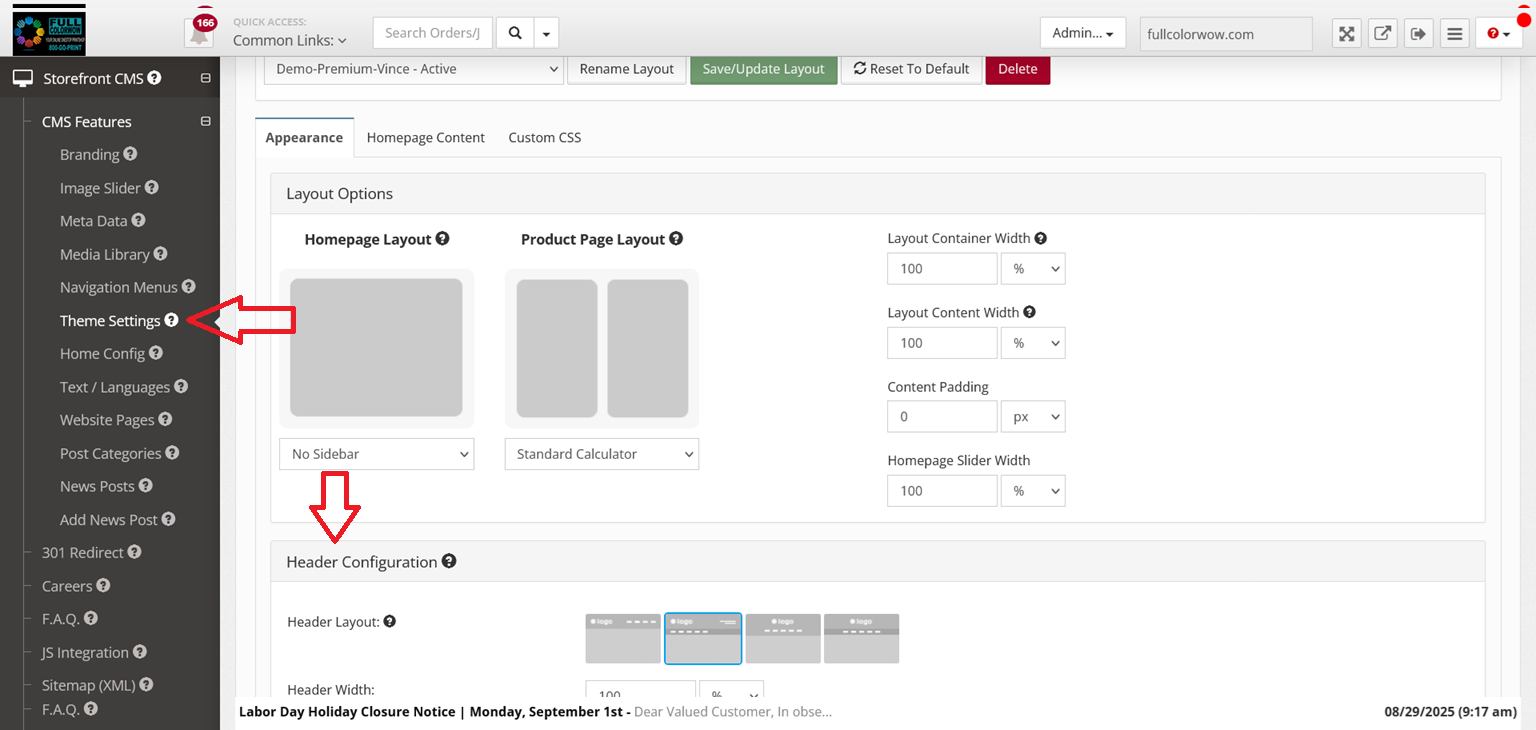Open the Homepage Layout No Sidebar dropdown
Image resolution: width=1536 pixels, height=730 pixels.
click(x=377, y=454)
